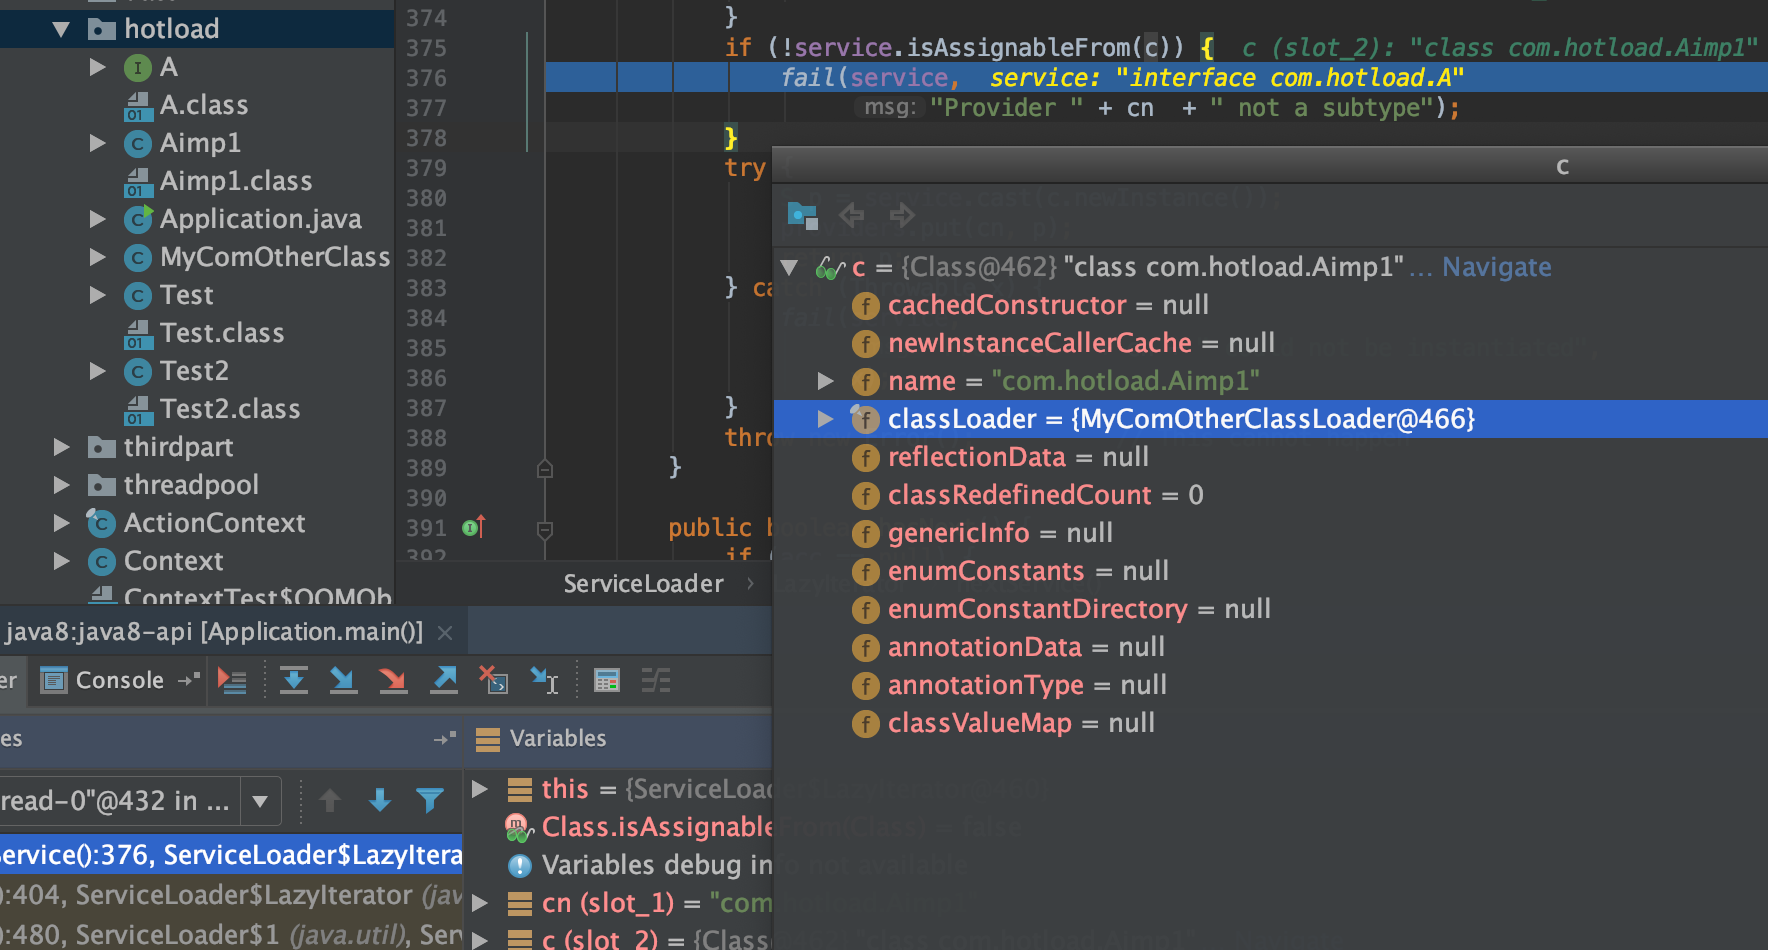Click the Step Out icon
The width and height of the screenshot is (1768, 950).
click(444, 681)
